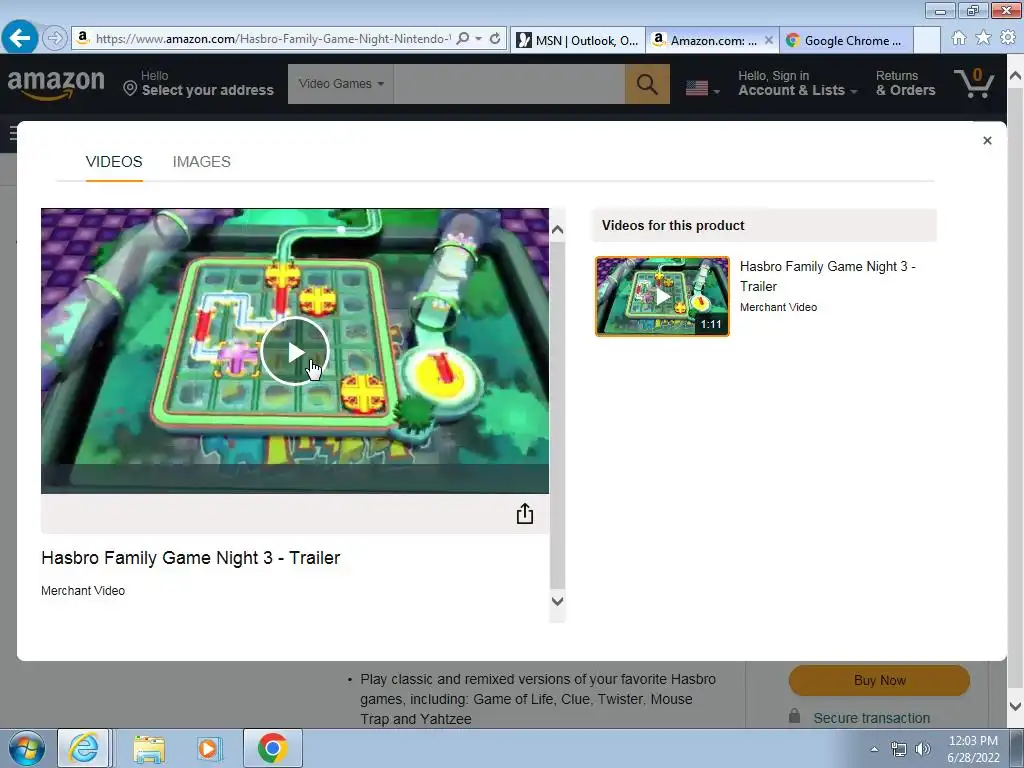
Task: Open browser Tools gear icon
Action: (x=1008, y=38)
